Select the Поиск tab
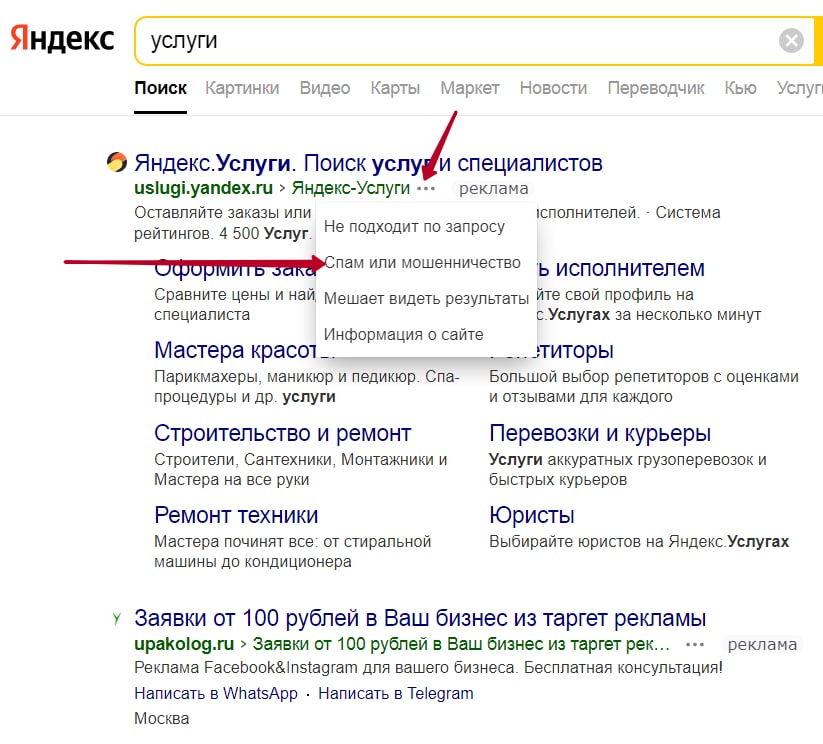Viewport: 823px width, 744px height. [x=161, y=88]
